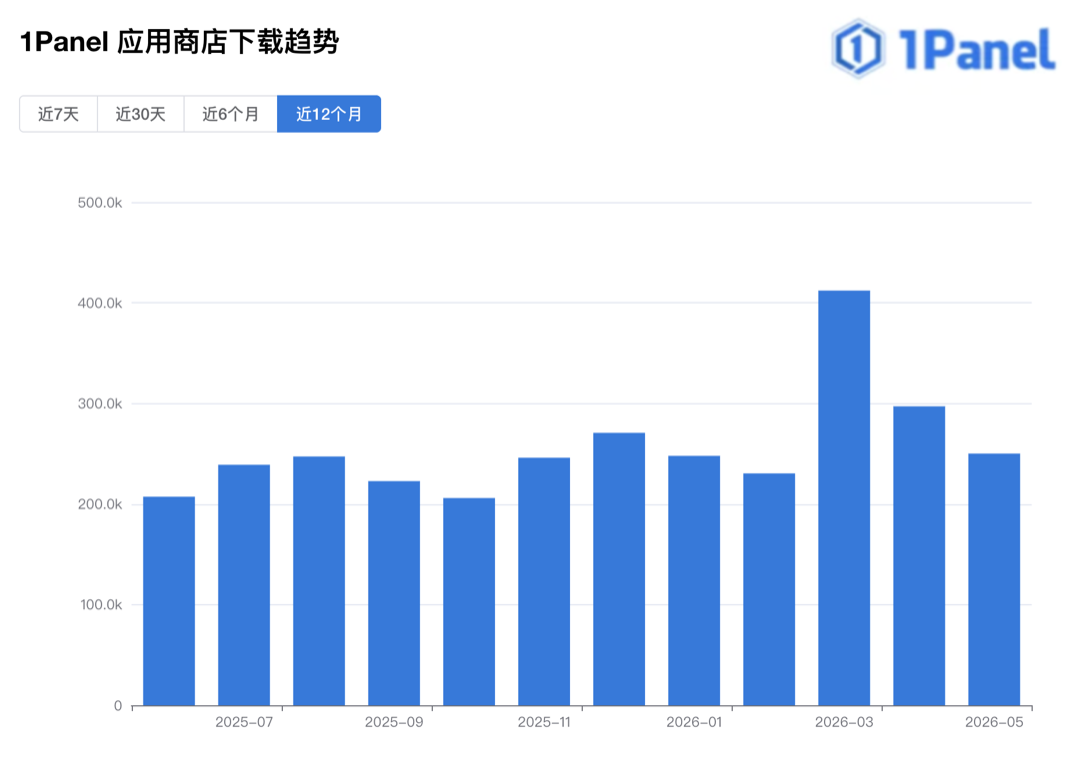Click the title 1Panel 应用商店下载趋势
The width and height of the screenshot is (1084, 764).
[179, 41]
